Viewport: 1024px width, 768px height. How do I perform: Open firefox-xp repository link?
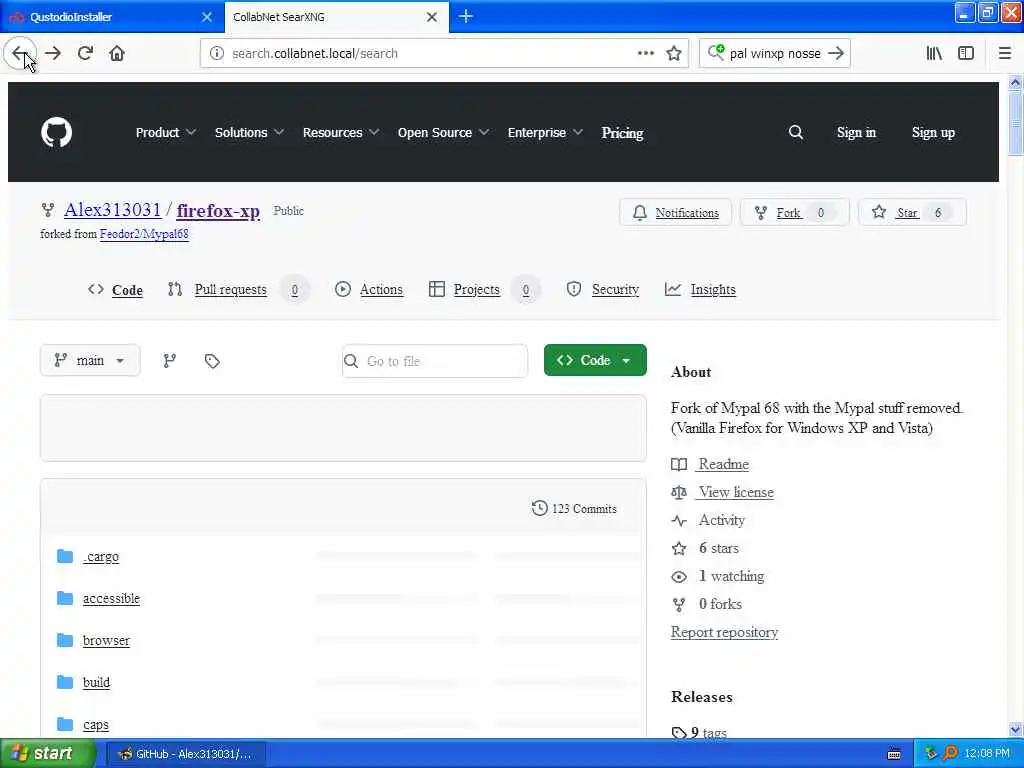click(x=218, y=210)
